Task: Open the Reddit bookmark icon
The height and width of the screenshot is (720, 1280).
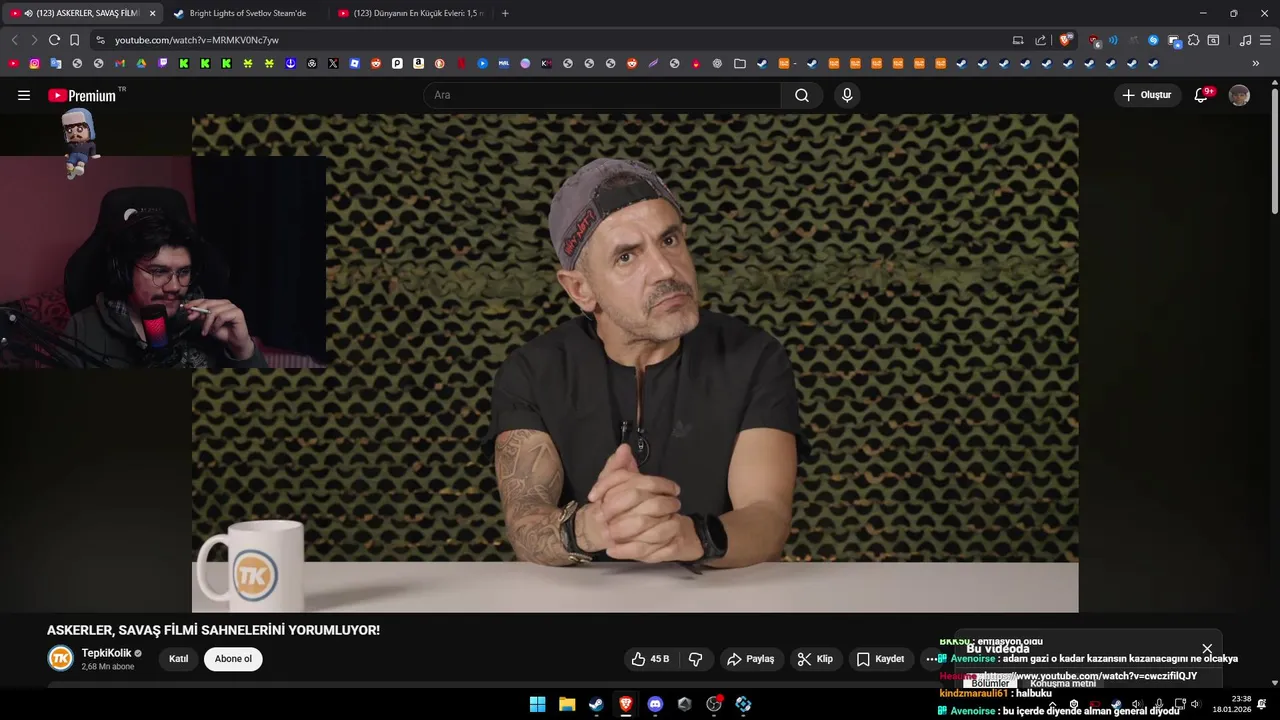Action: (x=376, y=63)
